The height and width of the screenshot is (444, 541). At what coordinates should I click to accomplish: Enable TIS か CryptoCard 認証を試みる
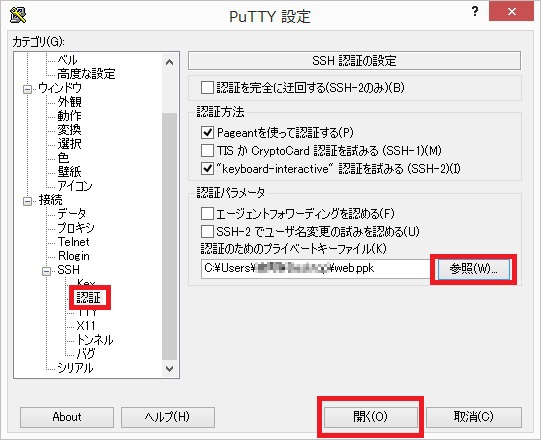(207, 150)
